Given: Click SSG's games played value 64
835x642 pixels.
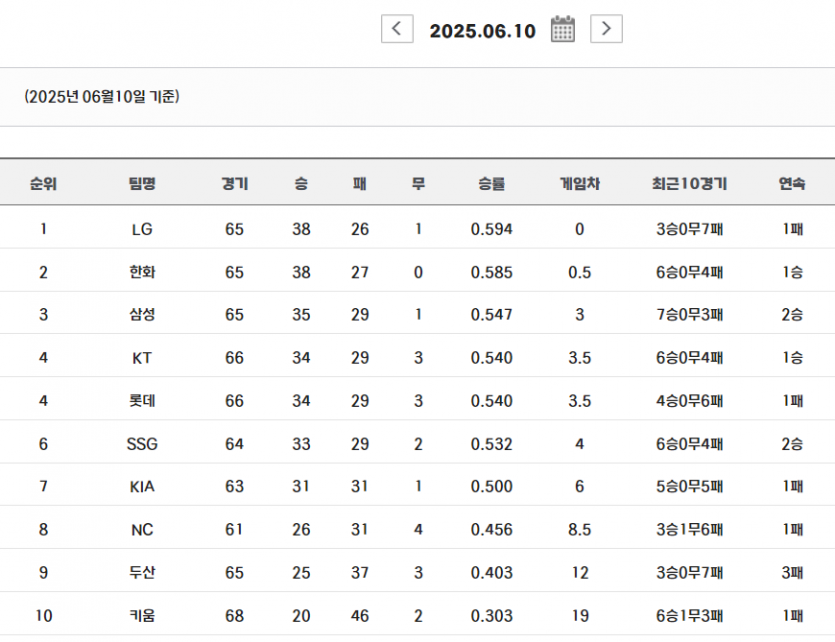Looking at the screenshot, I should [234, 444].
